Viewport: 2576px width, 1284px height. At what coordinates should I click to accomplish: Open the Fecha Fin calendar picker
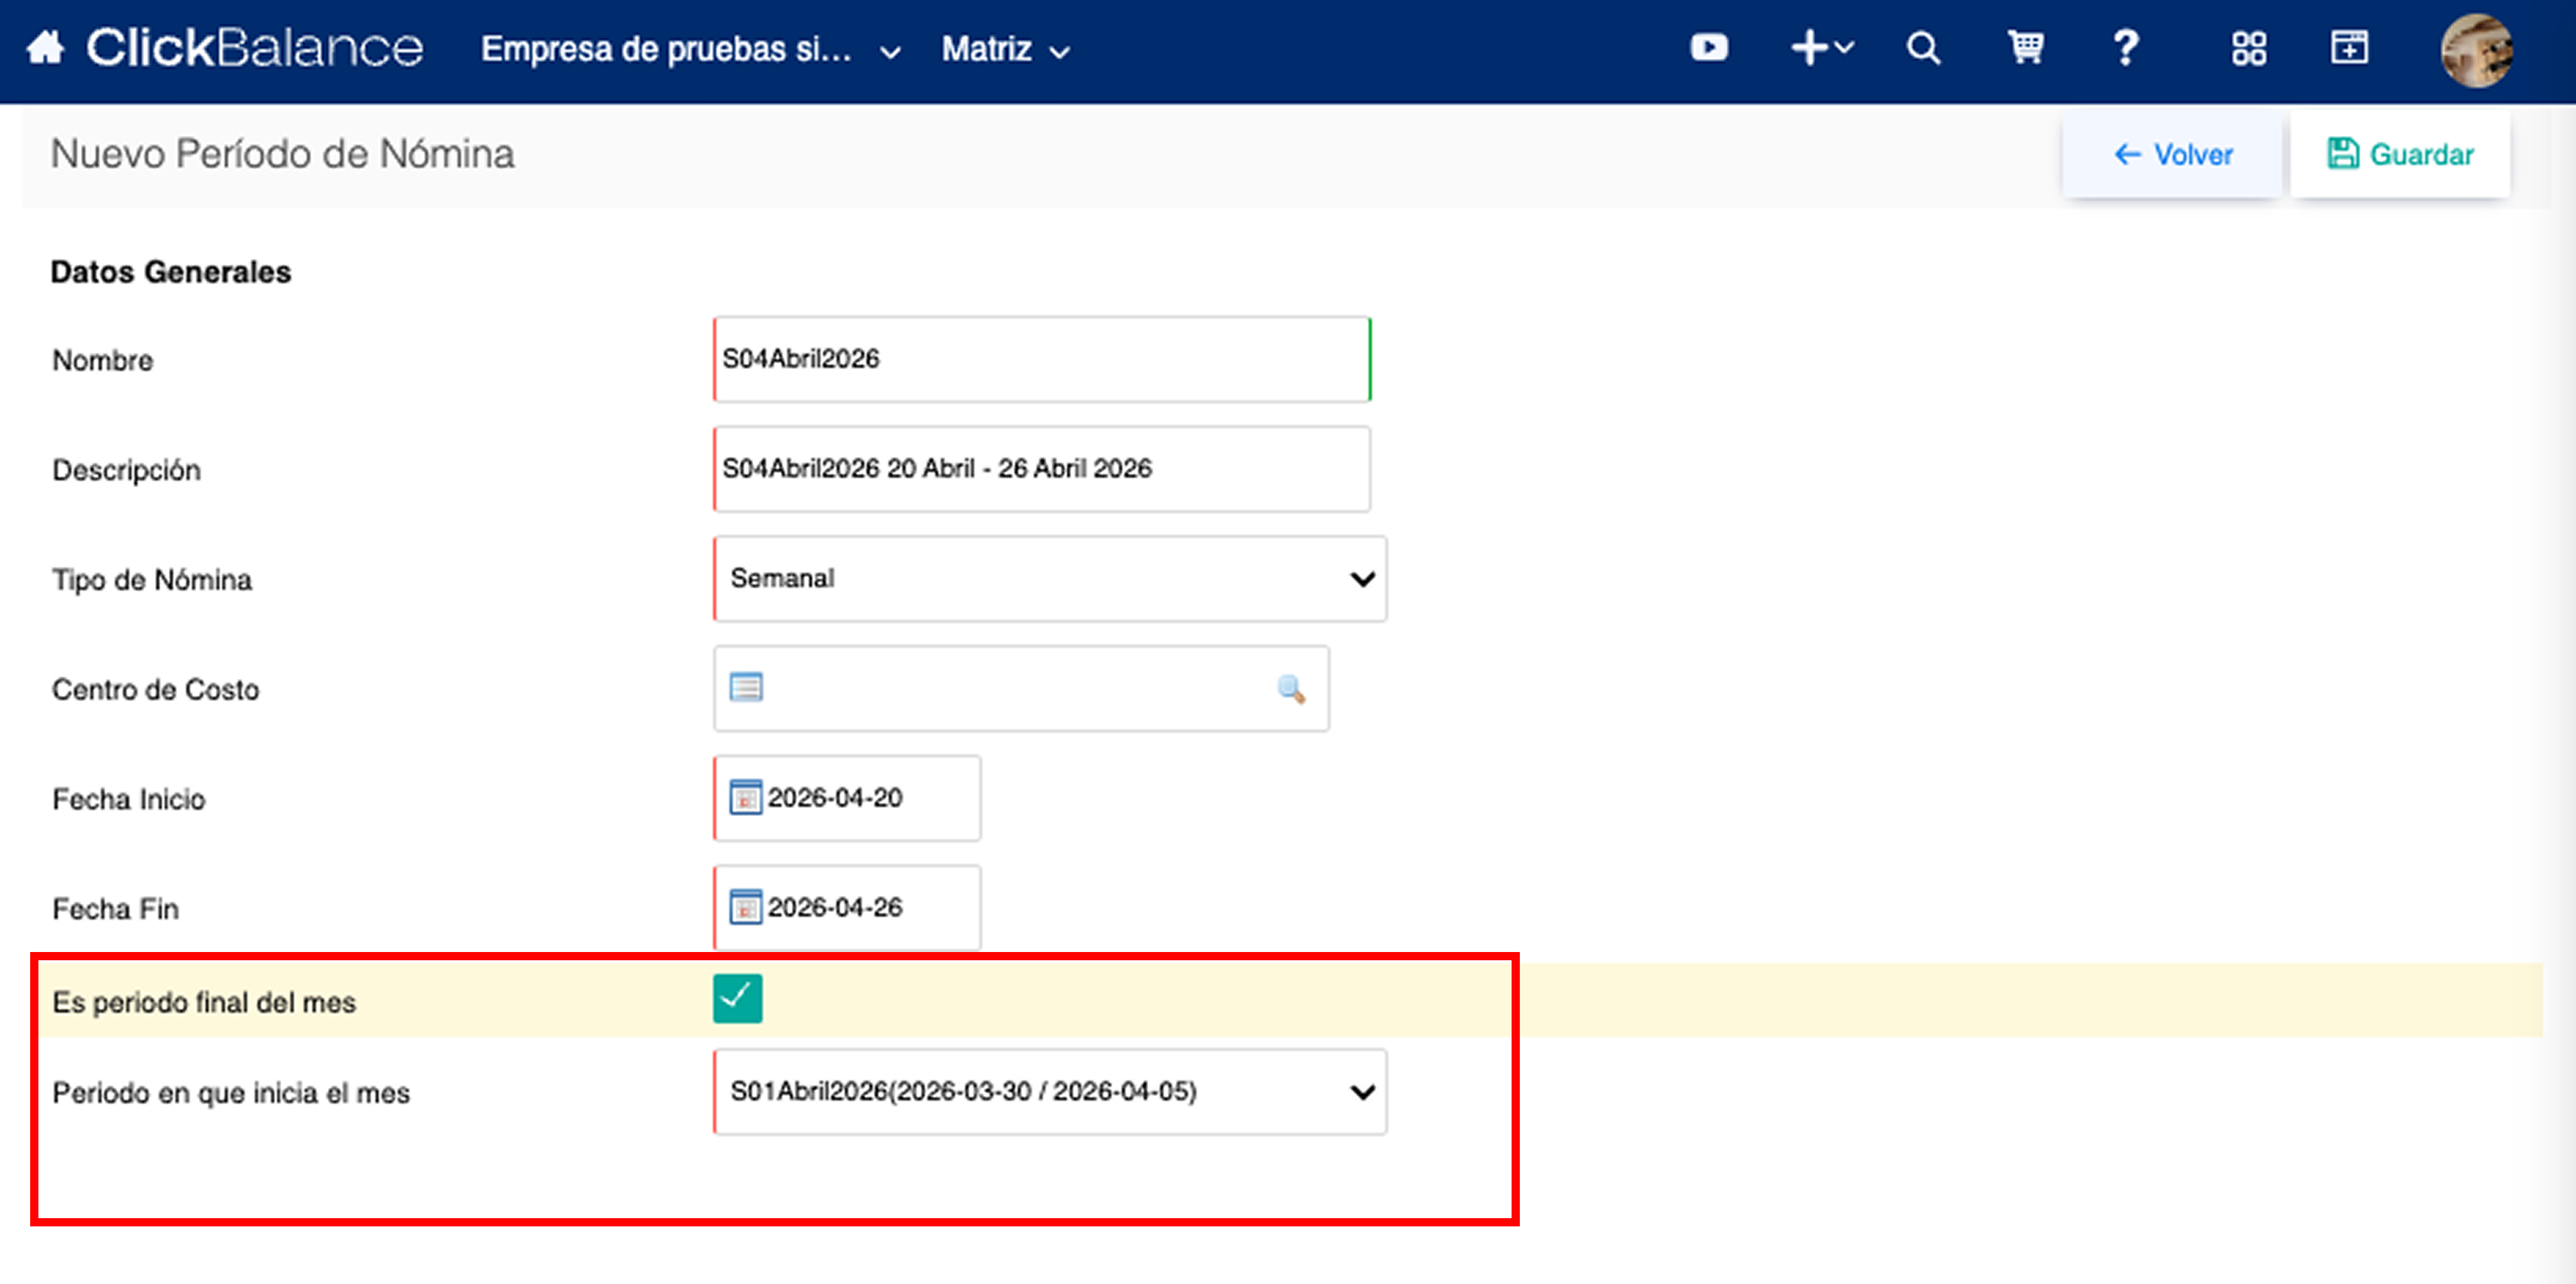(x=746, y=908)
